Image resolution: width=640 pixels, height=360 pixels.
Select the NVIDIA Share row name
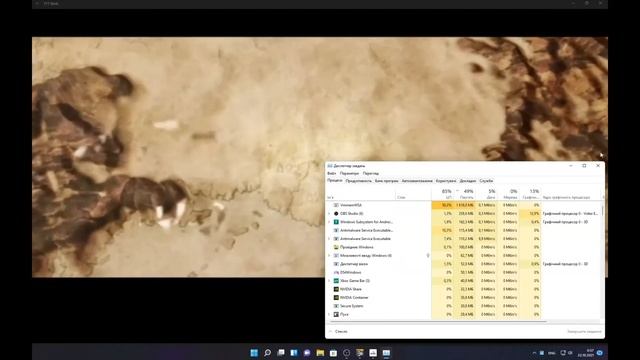(351, 289)
